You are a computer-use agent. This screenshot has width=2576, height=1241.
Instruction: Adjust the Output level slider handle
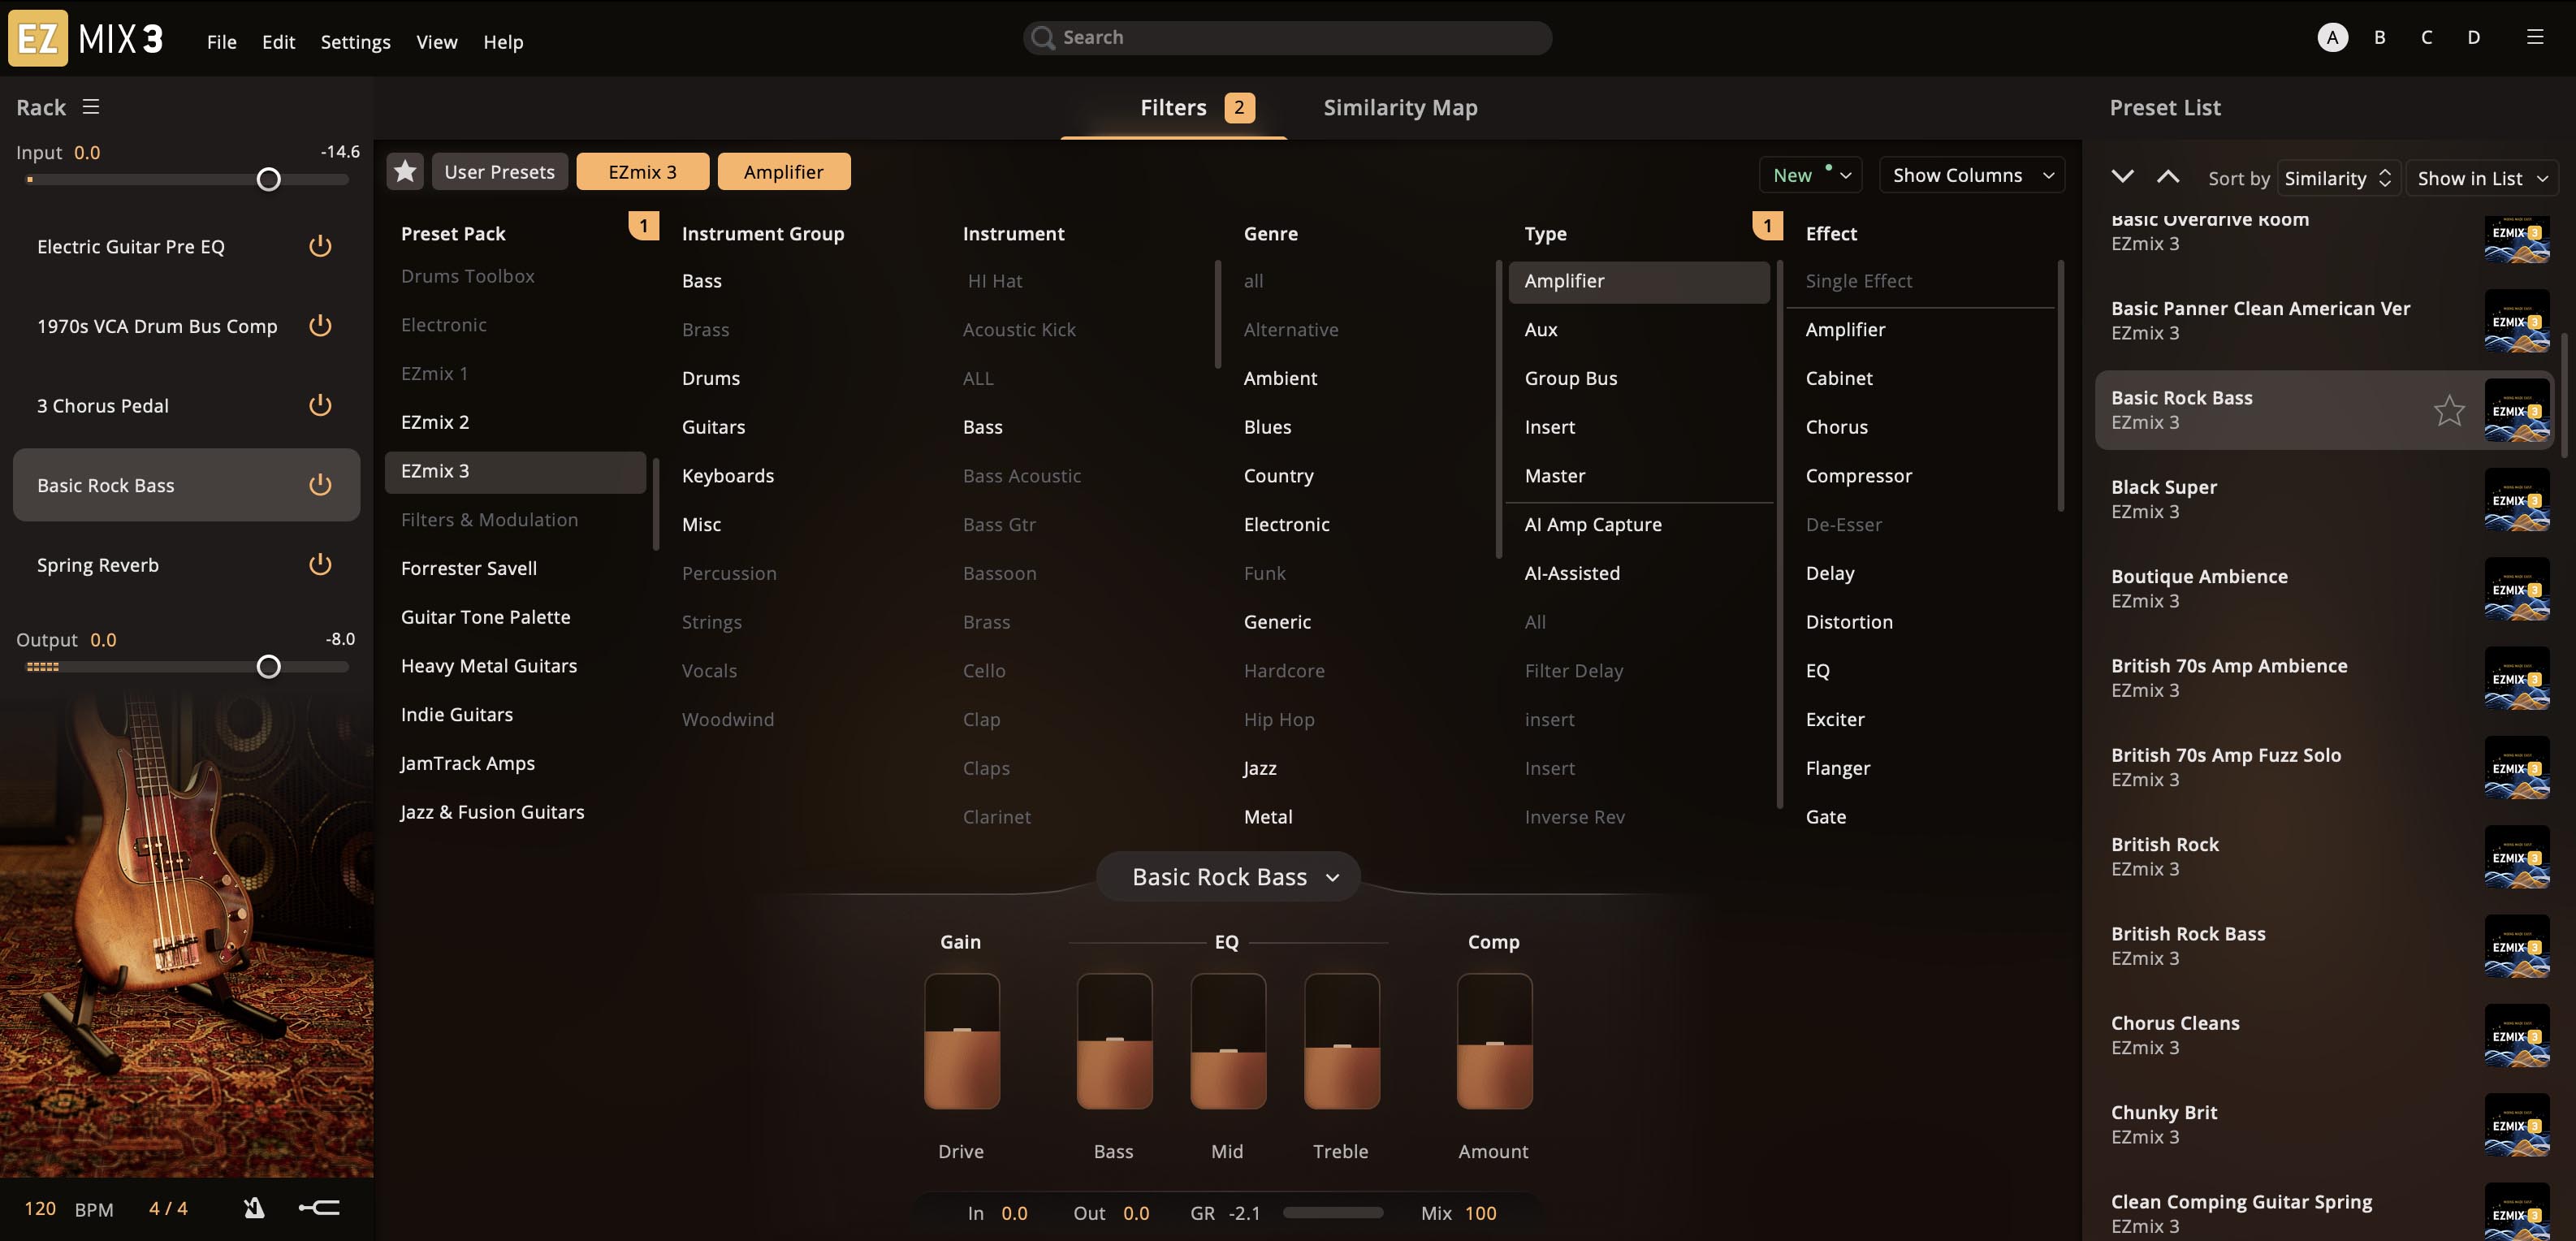(x=268, y=666)
